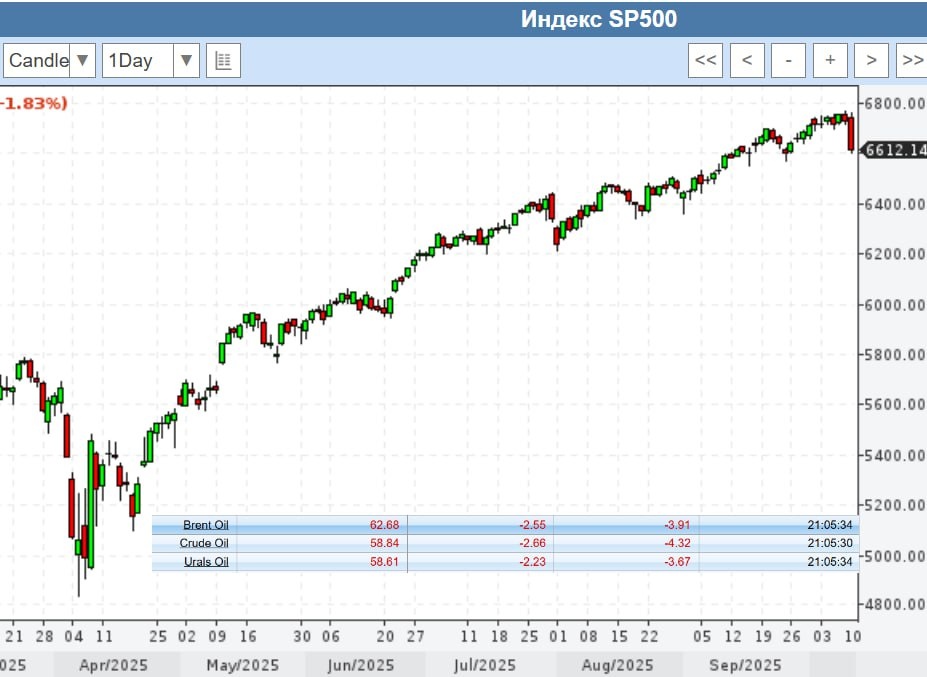Click the -1.83% change label
The width and height of the screenshot is (927, 677).
(34, 103)
